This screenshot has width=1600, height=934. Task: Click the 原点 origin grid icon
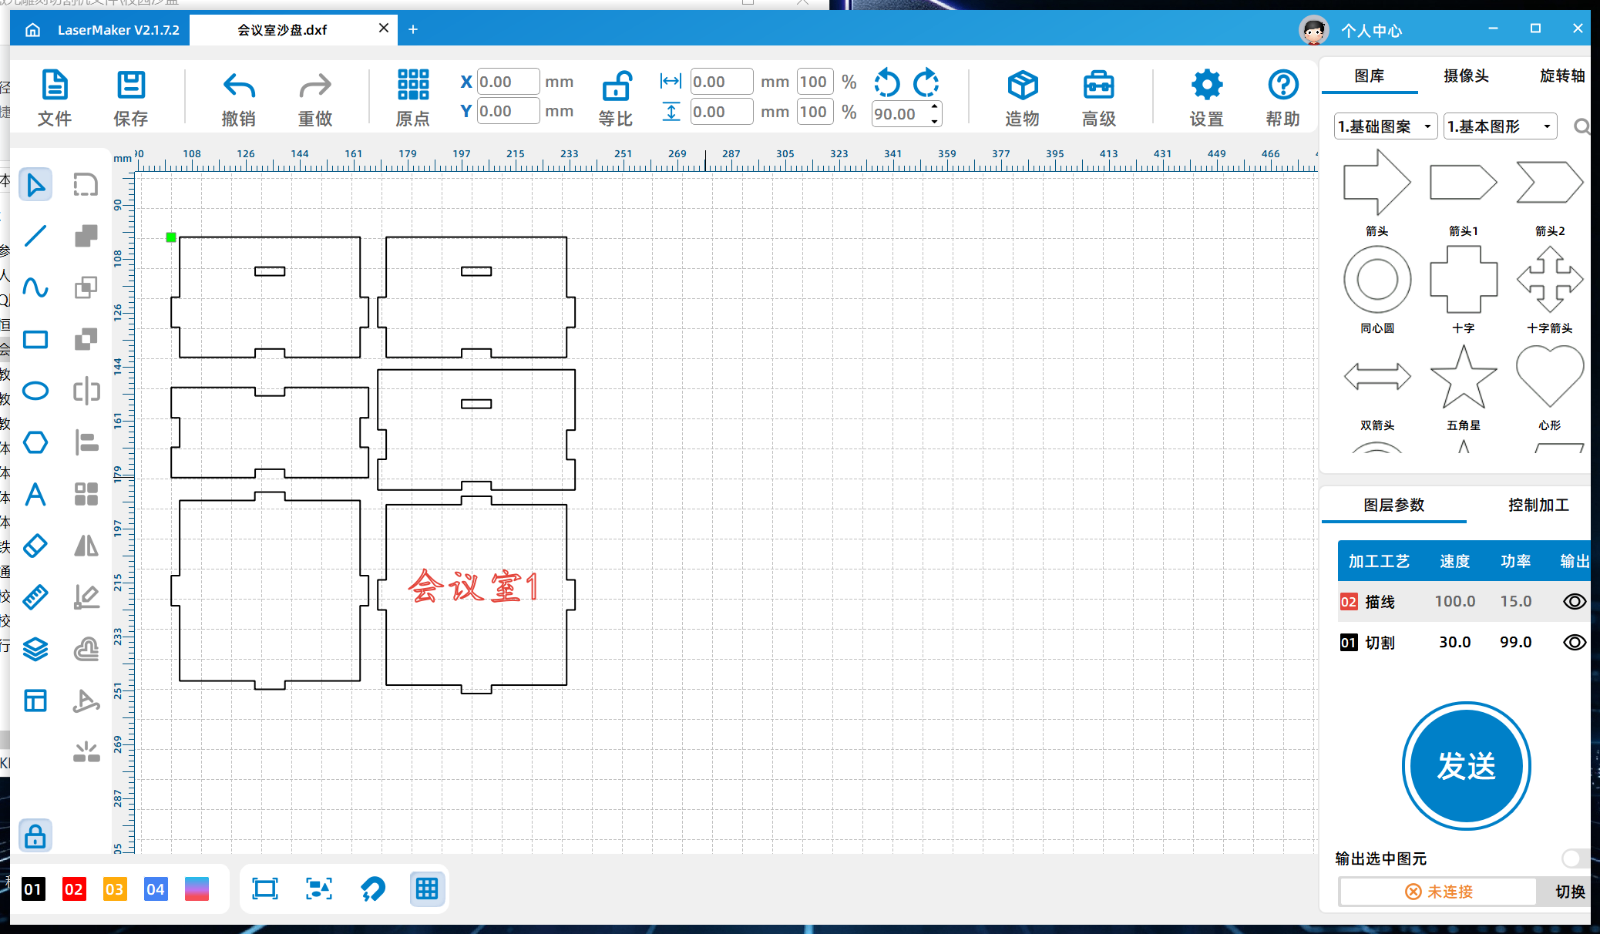pyautogui.click(x=413, y=85)
